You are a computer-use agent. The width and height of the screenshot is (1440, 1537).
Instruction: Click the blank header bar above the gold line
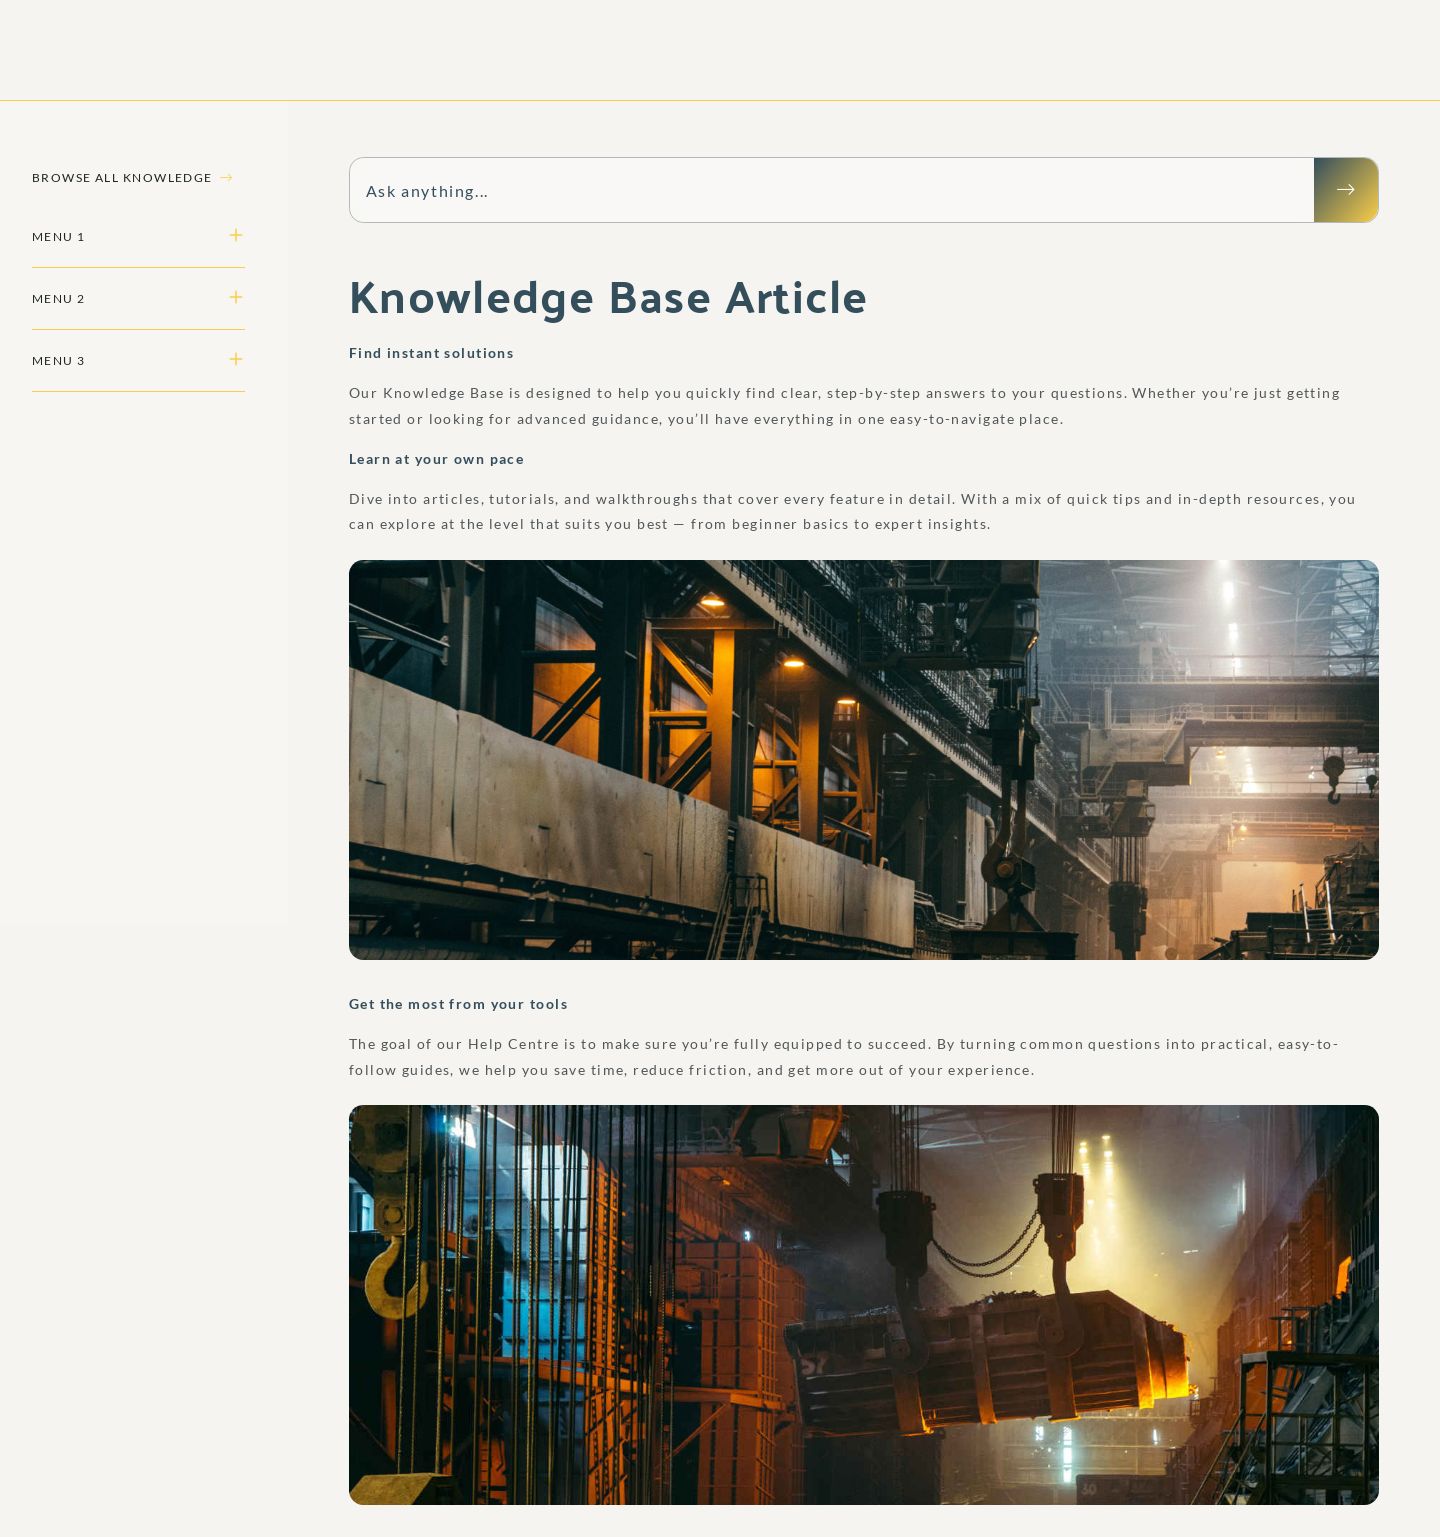pos(720,50)
